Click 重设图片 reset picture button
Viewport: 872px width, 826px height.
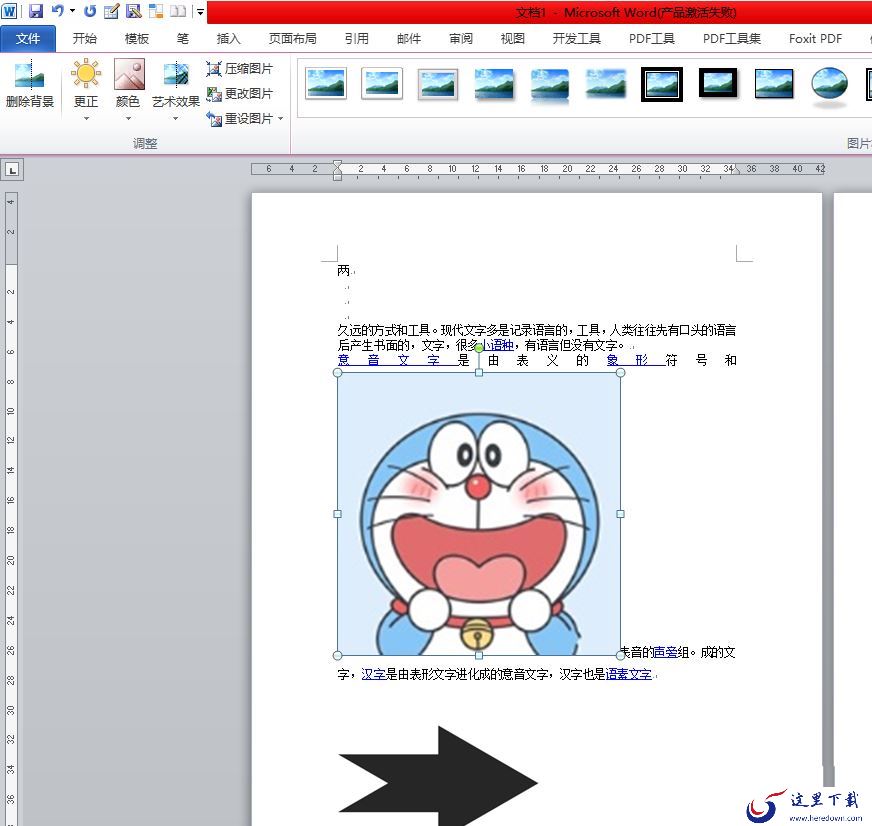(240, 118)
